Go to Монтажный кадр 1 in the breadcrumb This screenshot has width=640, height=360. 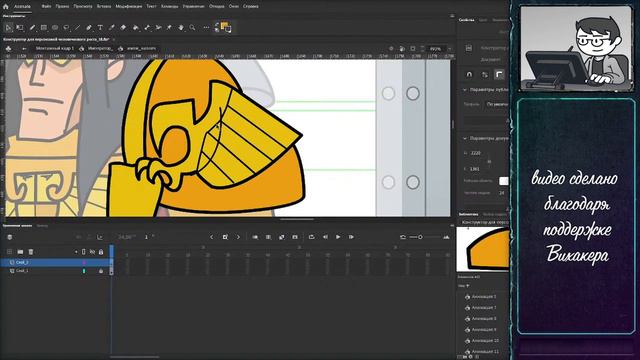pyautogui.click(x=55, y=48)
